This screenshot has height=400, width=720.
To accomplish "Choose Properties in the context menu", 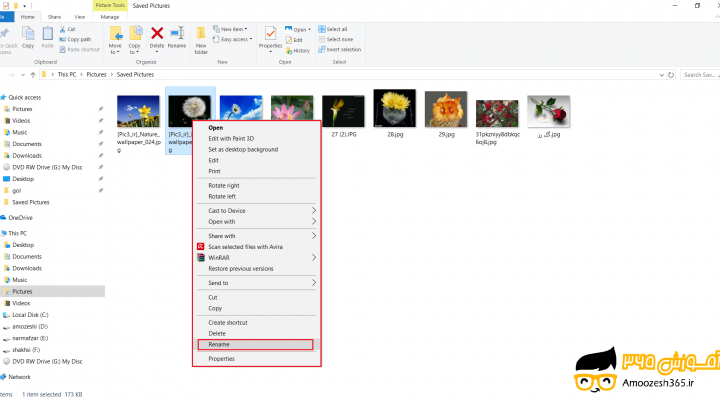I will pyautogui.click(x=221, y=359).
